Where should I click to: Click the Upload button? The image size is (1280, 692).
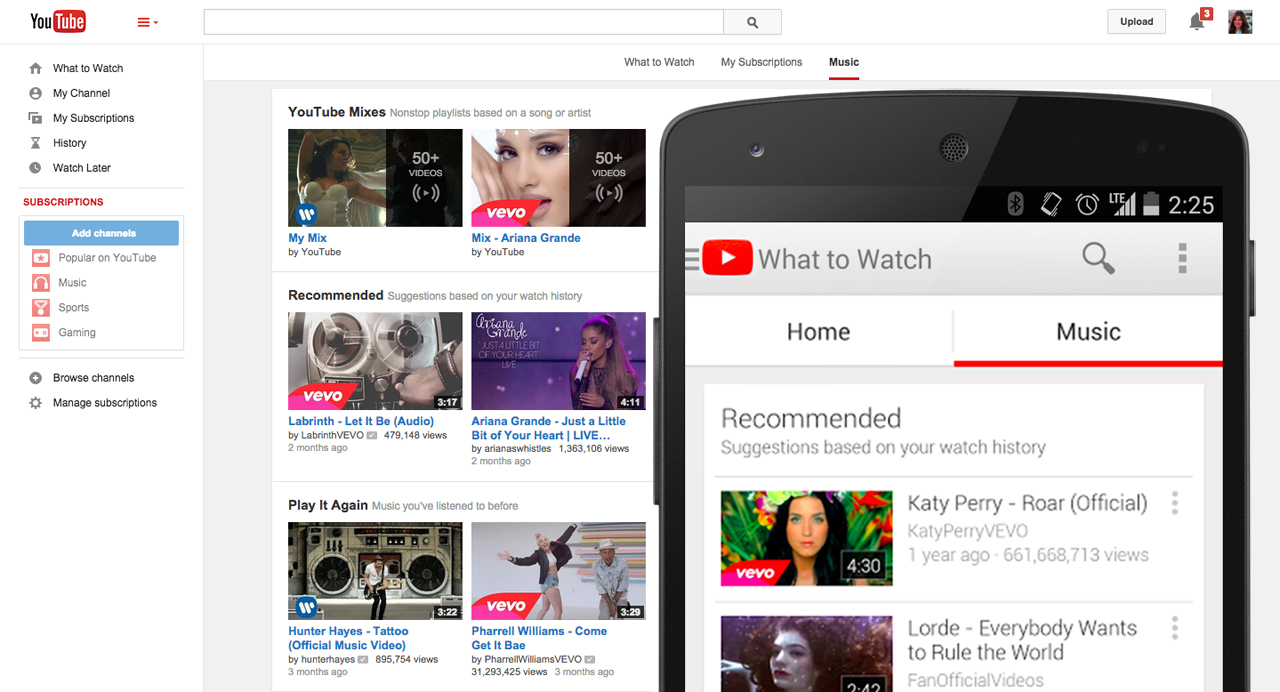coord(1136,22)
